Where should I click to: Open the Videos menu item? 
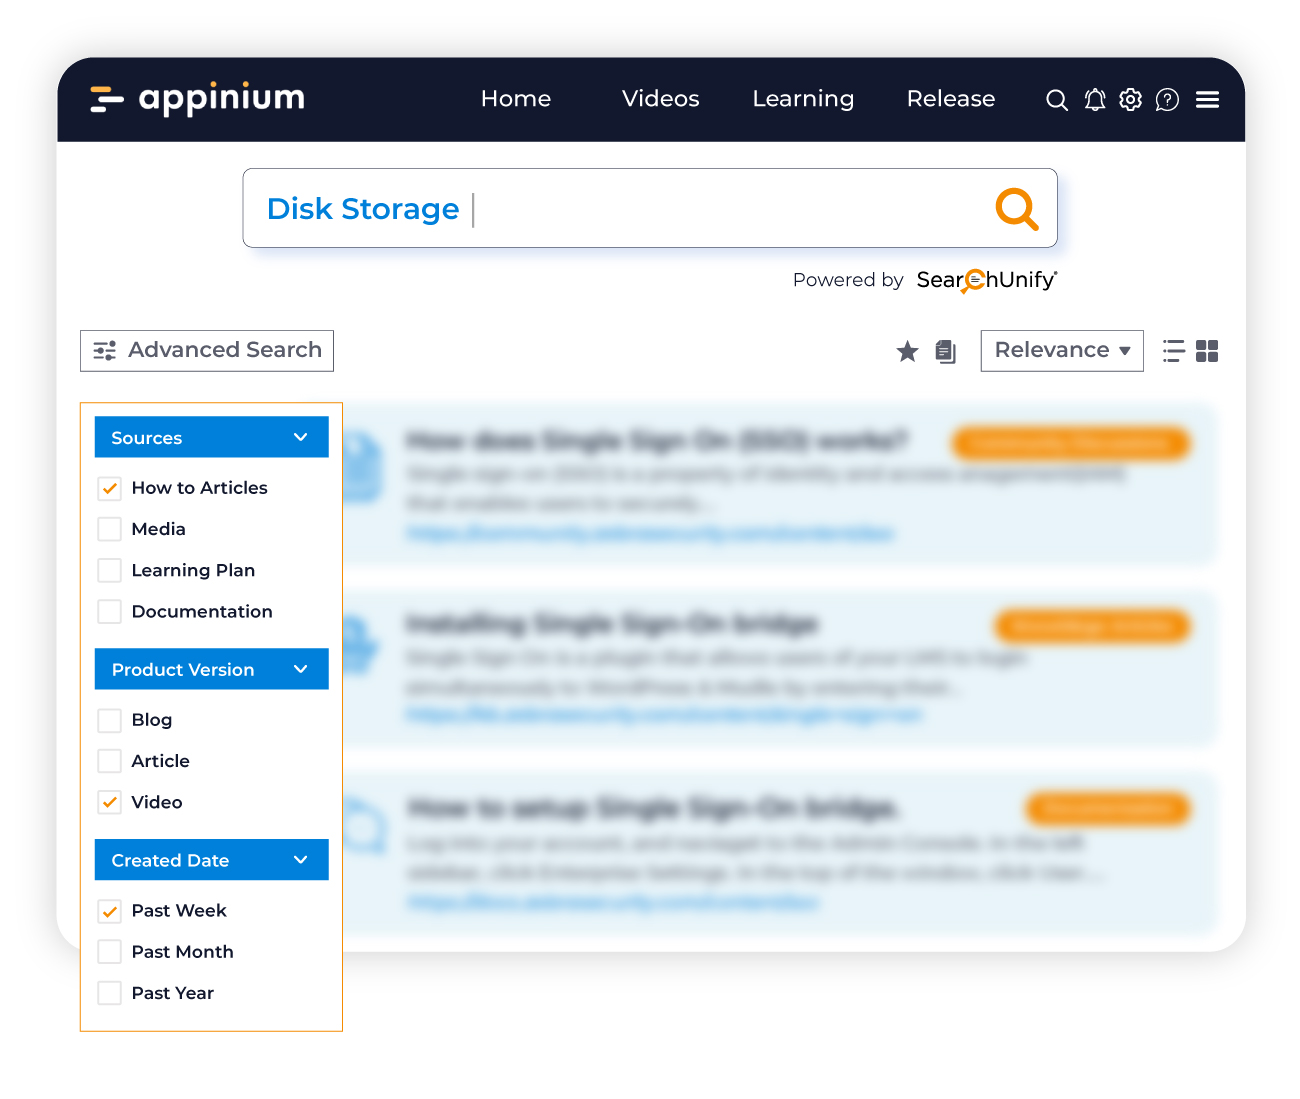click(x=661, y=99)
